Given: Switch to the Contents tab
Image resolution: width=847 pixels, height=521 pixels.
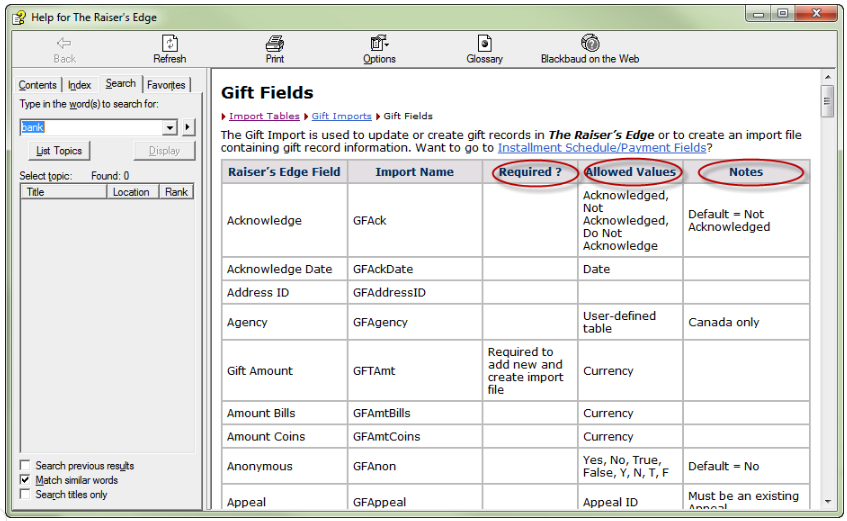Looking at the screenshot, I should tap(37, 85).
